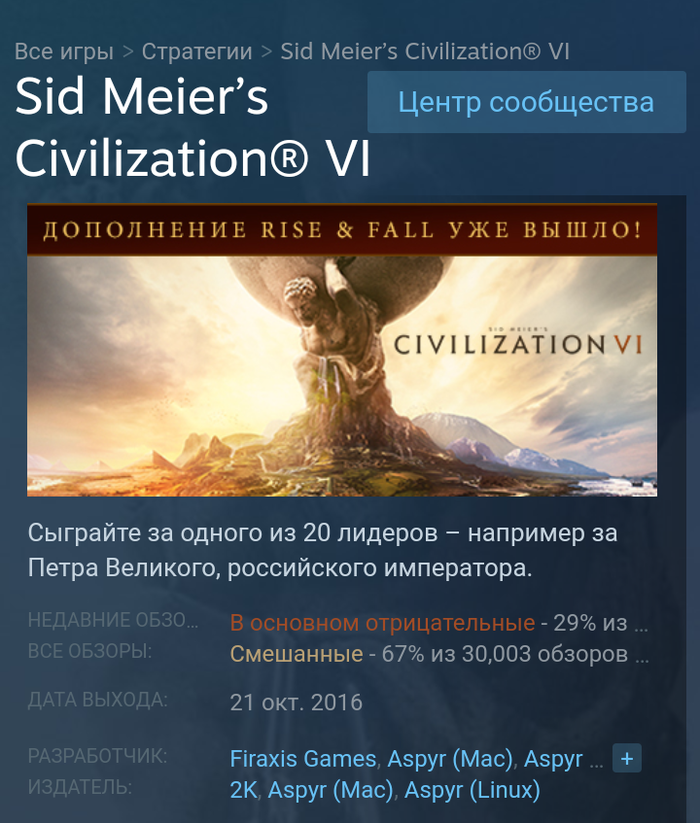Open Aspyr (Mac) in the developer row

click(450, 759)
